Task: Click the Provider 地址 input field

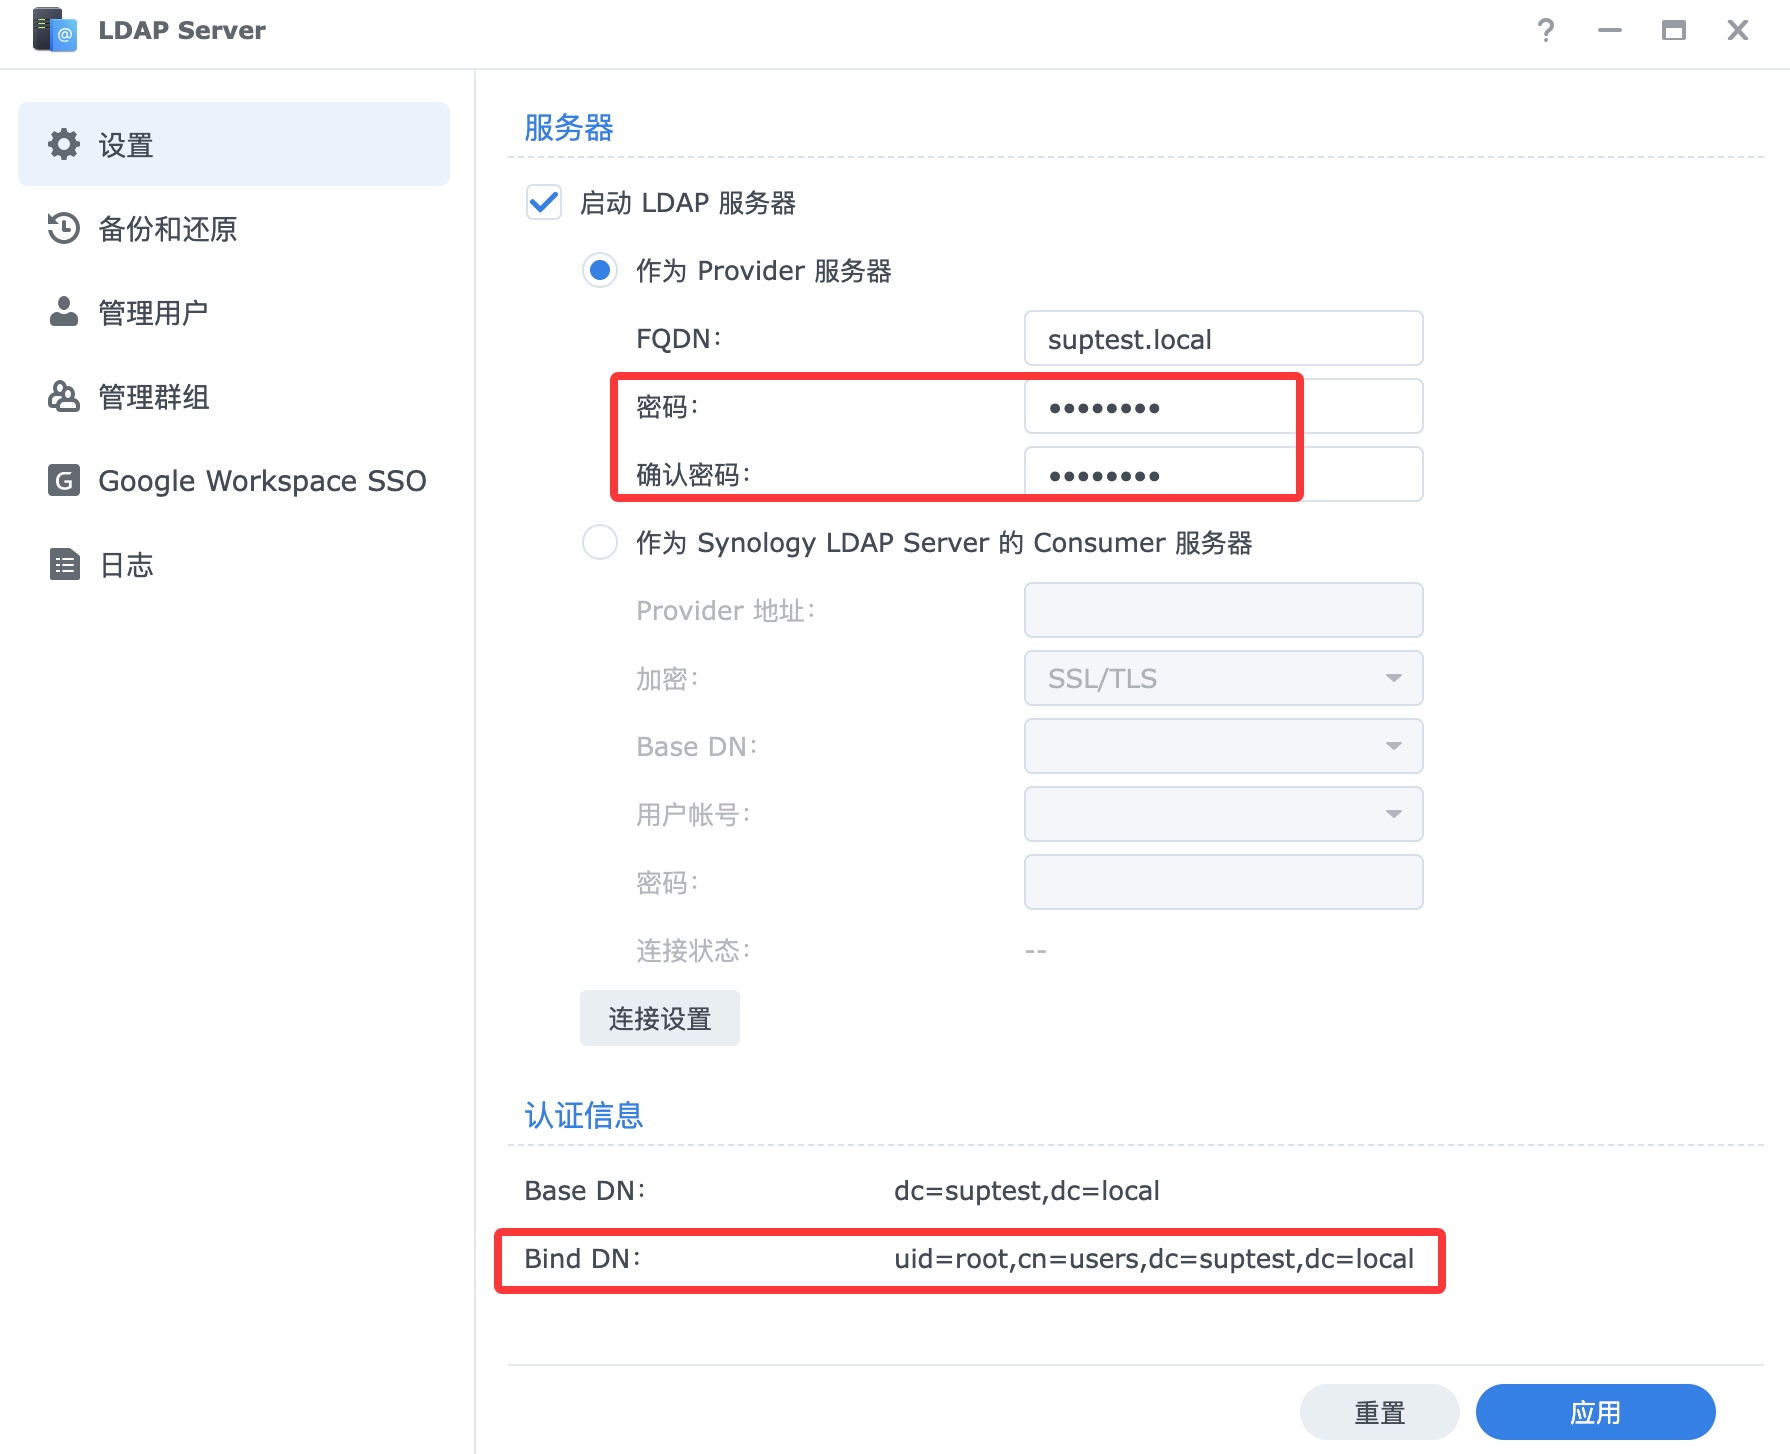Action: click(1223, 610)
